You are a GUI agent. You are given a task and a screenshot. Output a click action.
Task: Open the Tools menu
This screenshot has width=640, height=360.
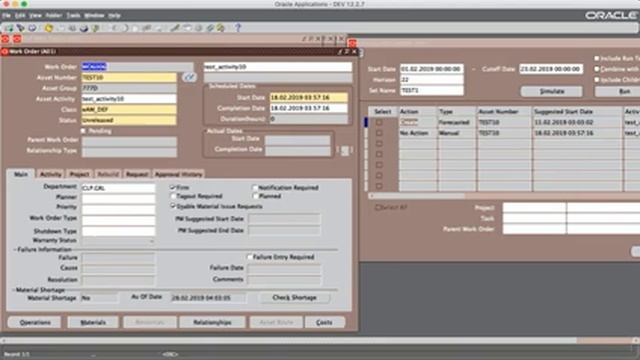click(73, 16)
